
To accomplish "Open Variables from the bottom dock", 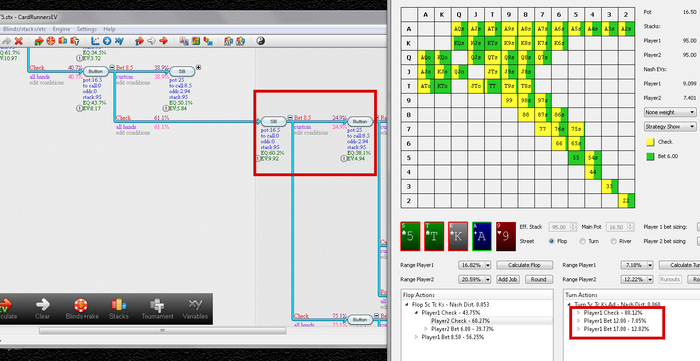I will (x=195, y=309).
